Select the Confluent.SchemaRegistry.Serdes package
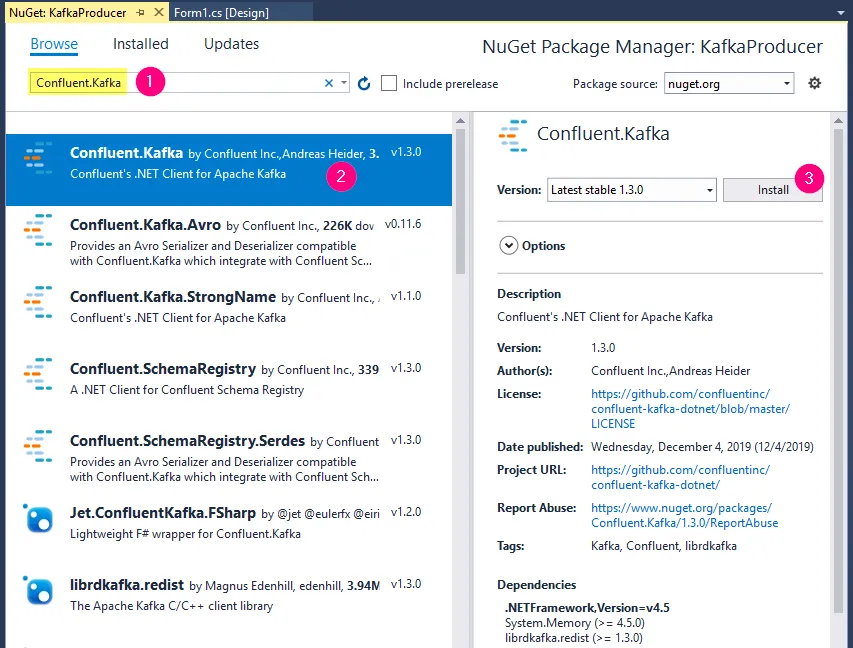The height and width of the screenshot is (648, 853). coord(228,458)
